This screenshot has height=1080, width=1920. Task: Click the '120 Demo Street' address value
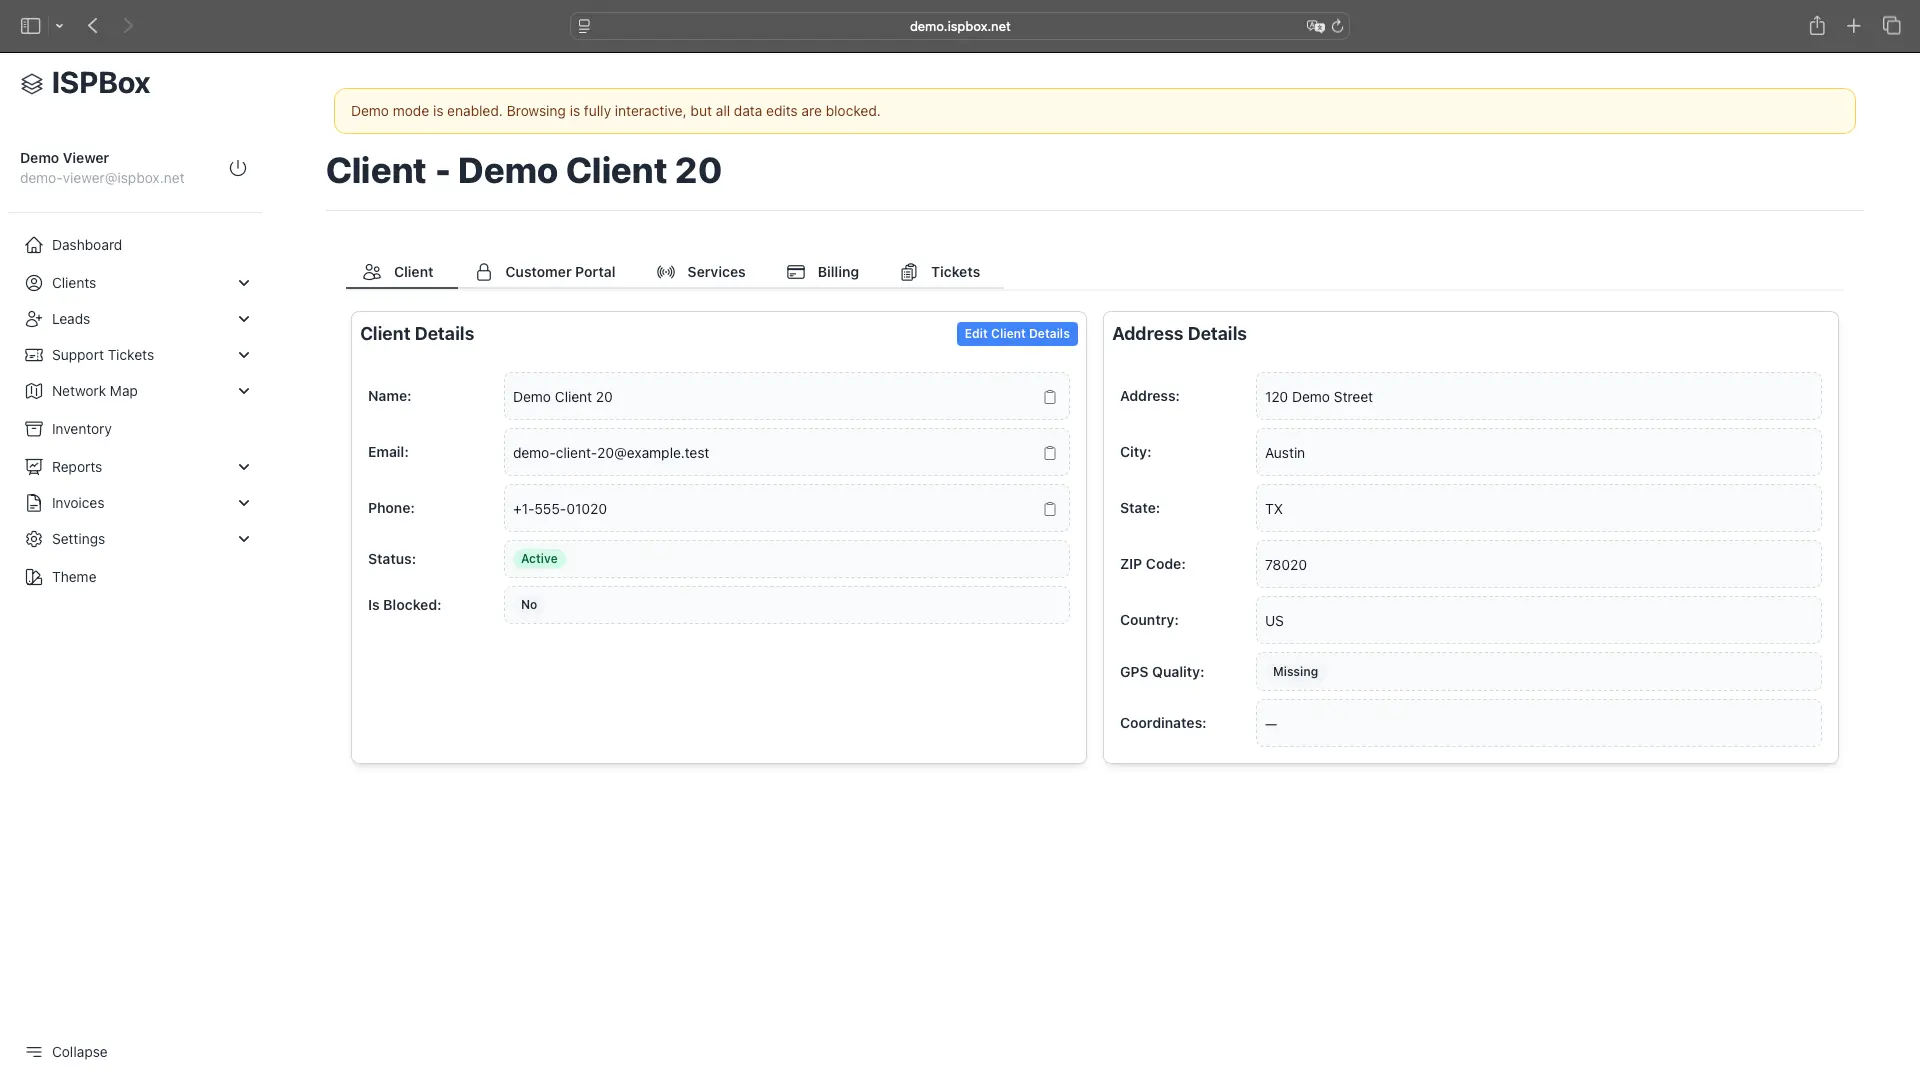coord(1319,397)
